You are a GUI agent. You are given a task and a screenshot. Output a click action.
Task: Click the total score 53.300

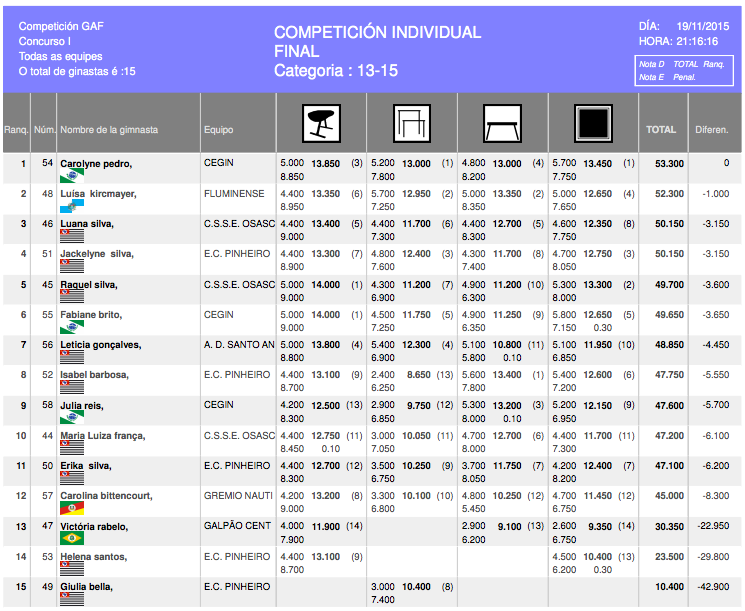[669, 164]
